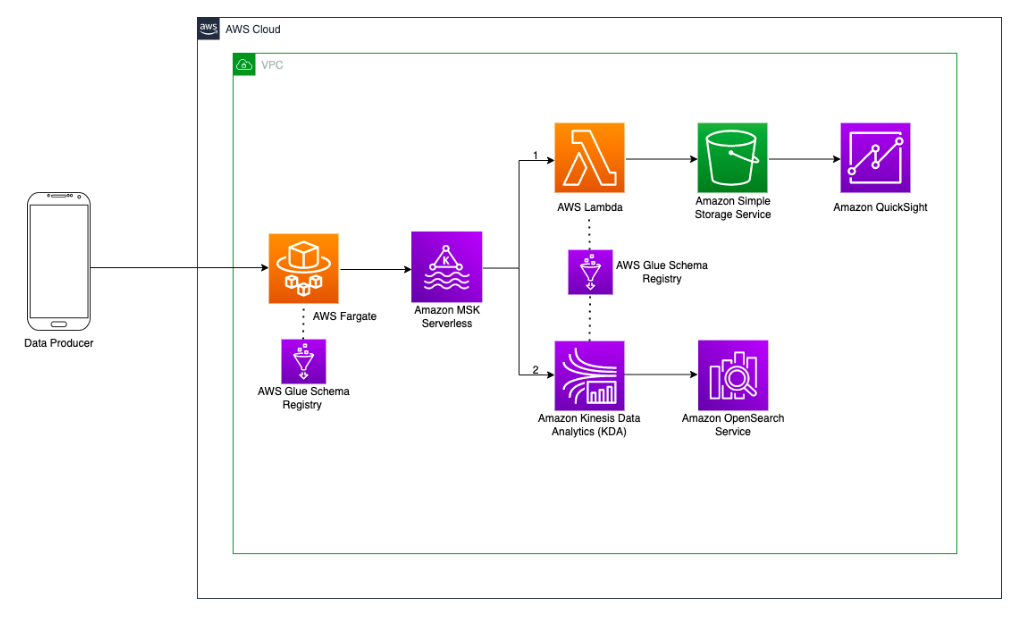Click the Amazon S3 bucket icon

732,158
